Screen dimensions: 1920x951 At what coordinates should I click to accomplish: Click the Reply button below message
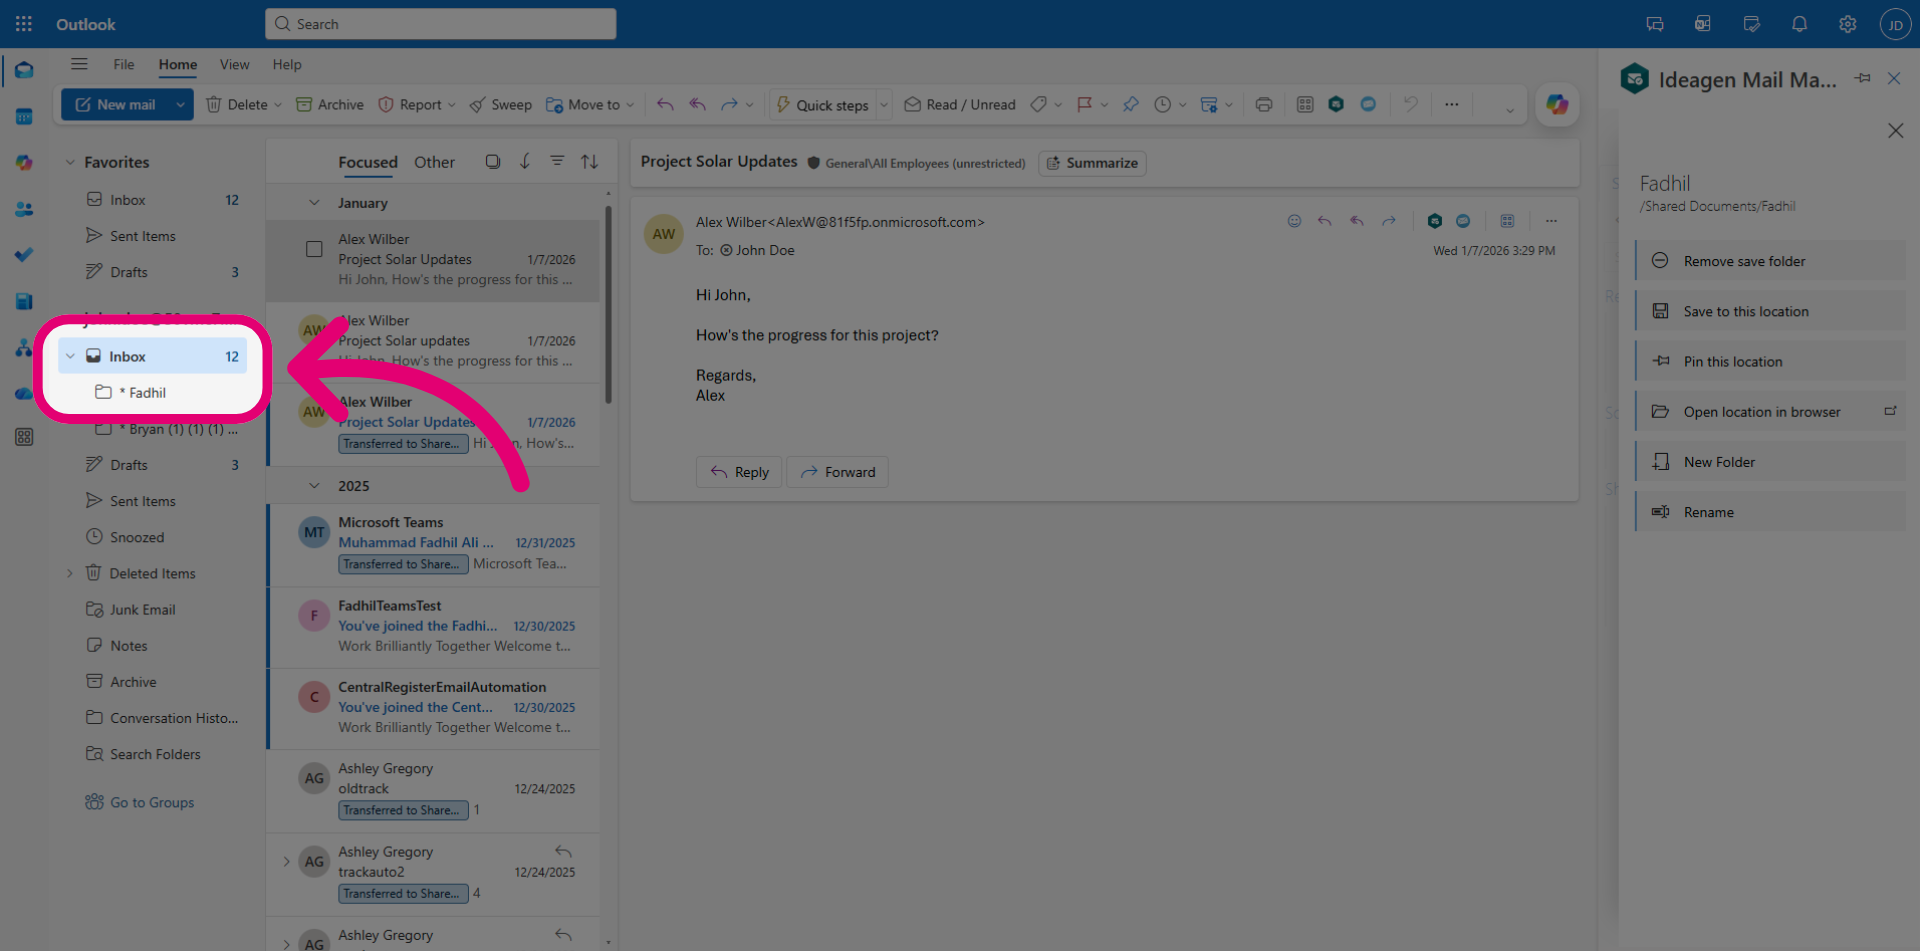point(739,472)
